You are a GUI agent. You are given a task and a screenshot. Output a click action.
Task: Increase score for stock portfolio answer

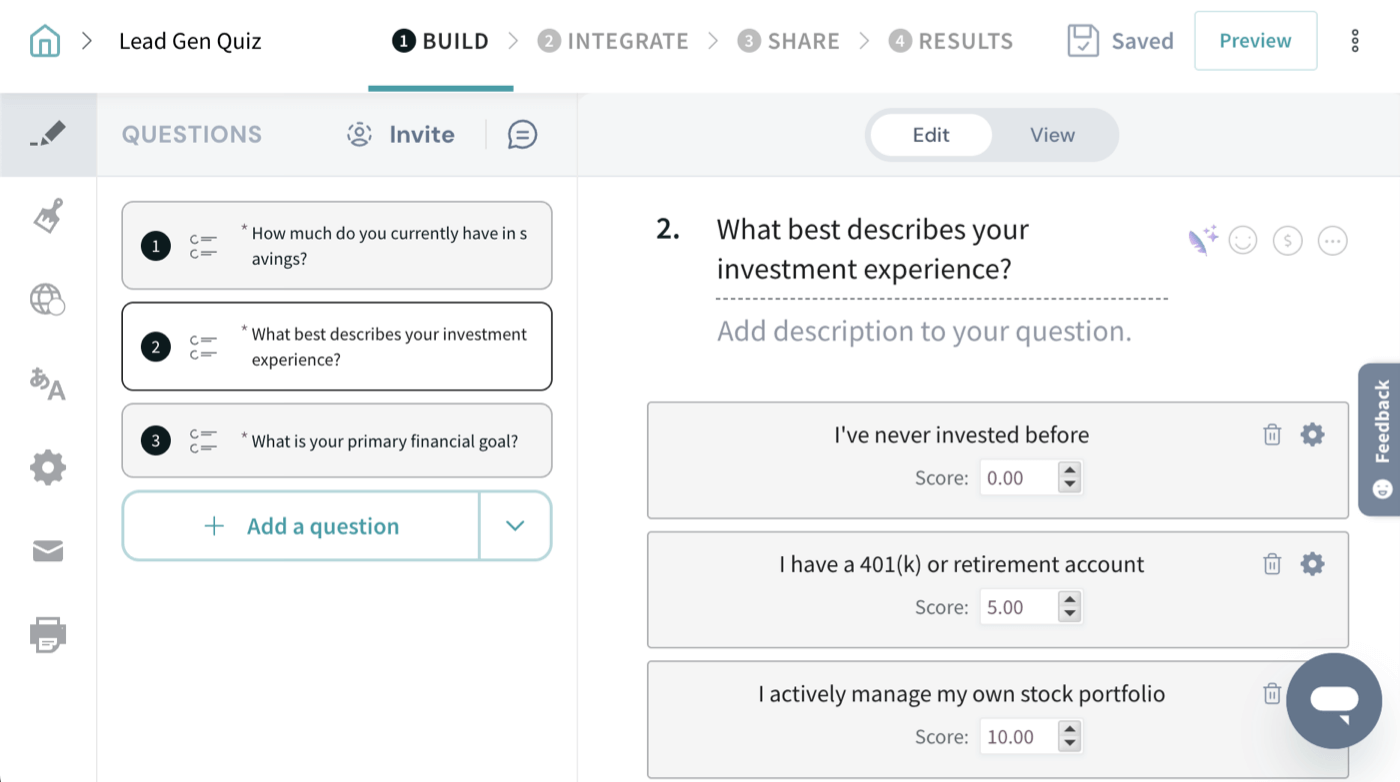click(1070, 730)
